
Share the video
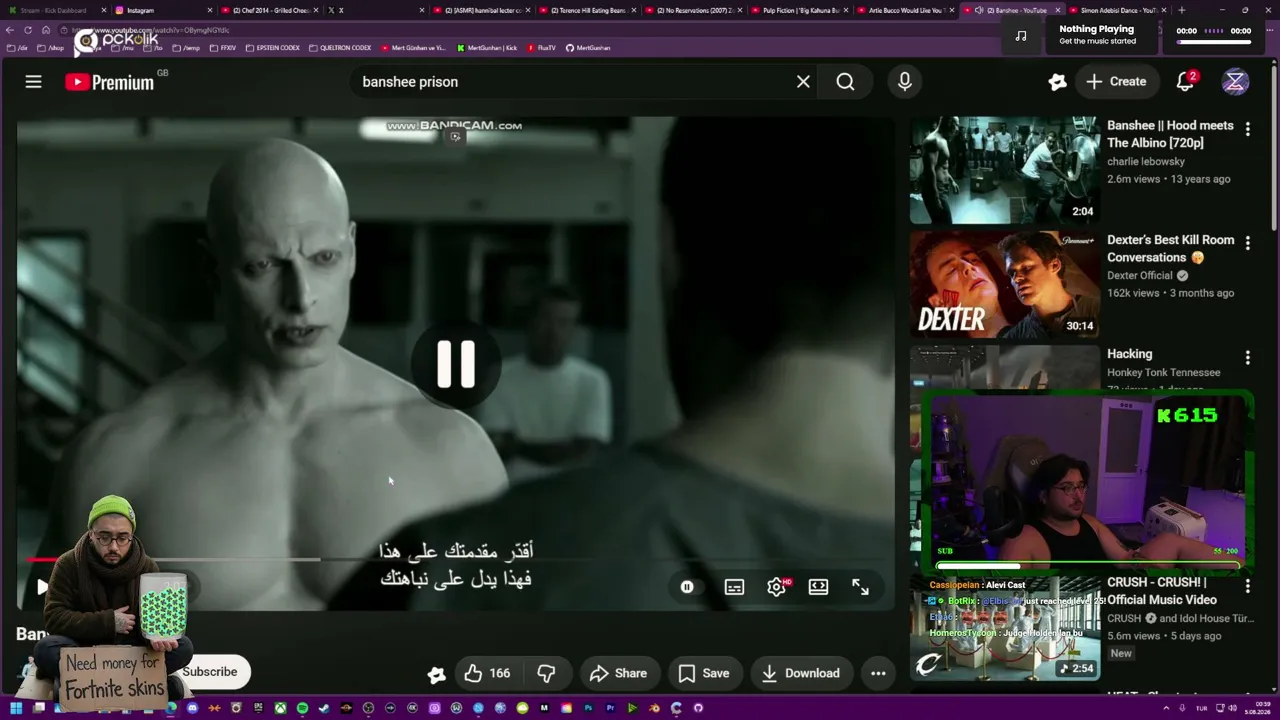618,673
